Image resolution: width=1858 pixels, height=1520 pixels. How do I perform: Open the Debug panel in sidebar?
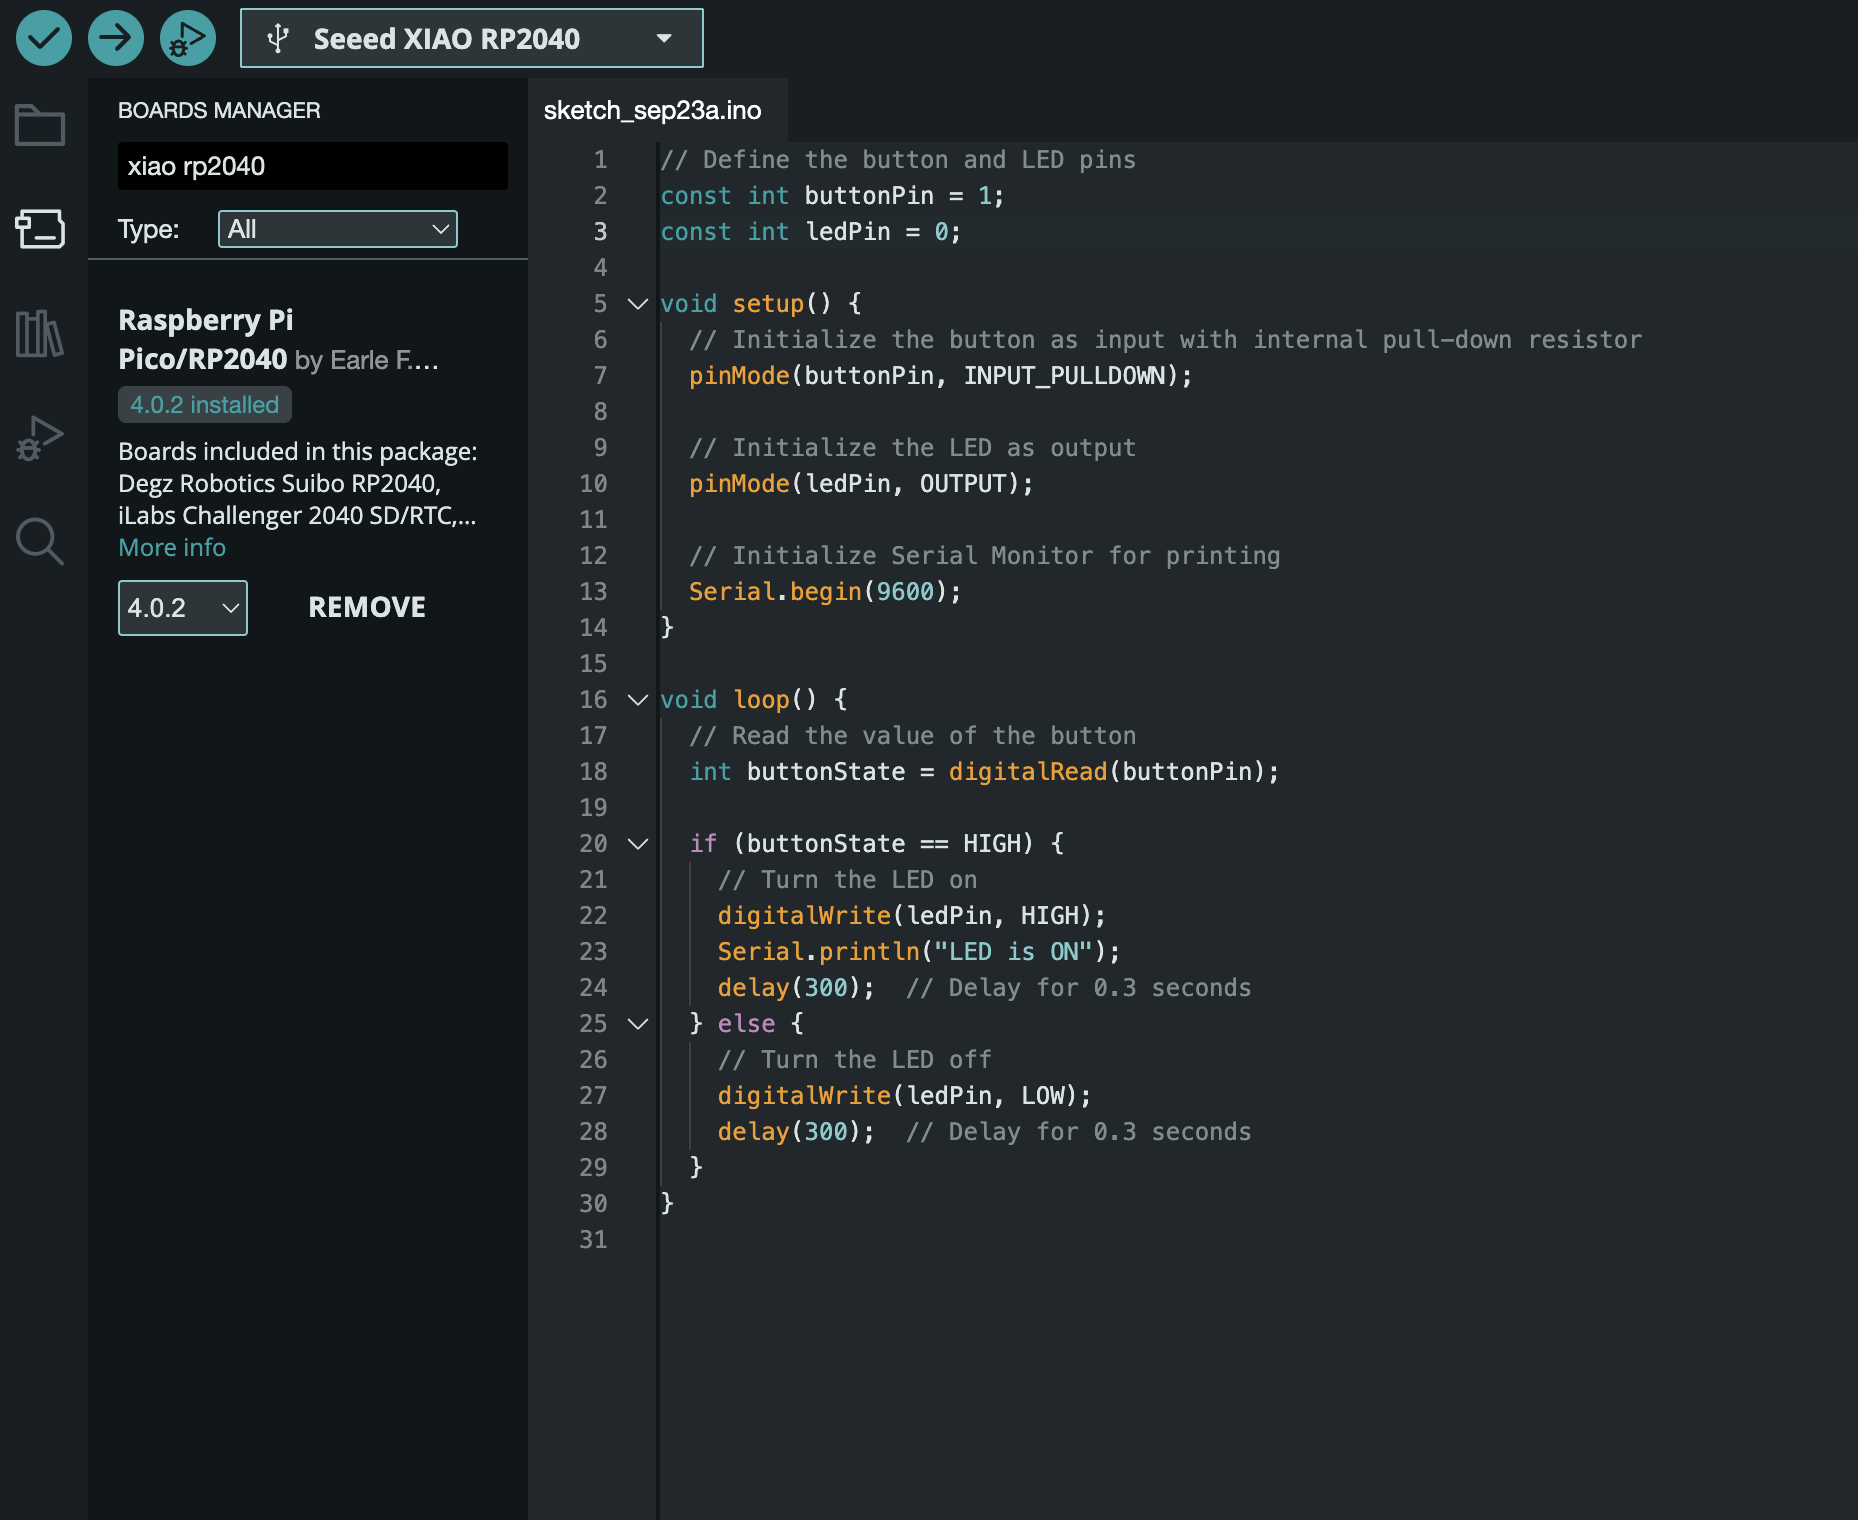pyautogui.click(x=40, y=438)
